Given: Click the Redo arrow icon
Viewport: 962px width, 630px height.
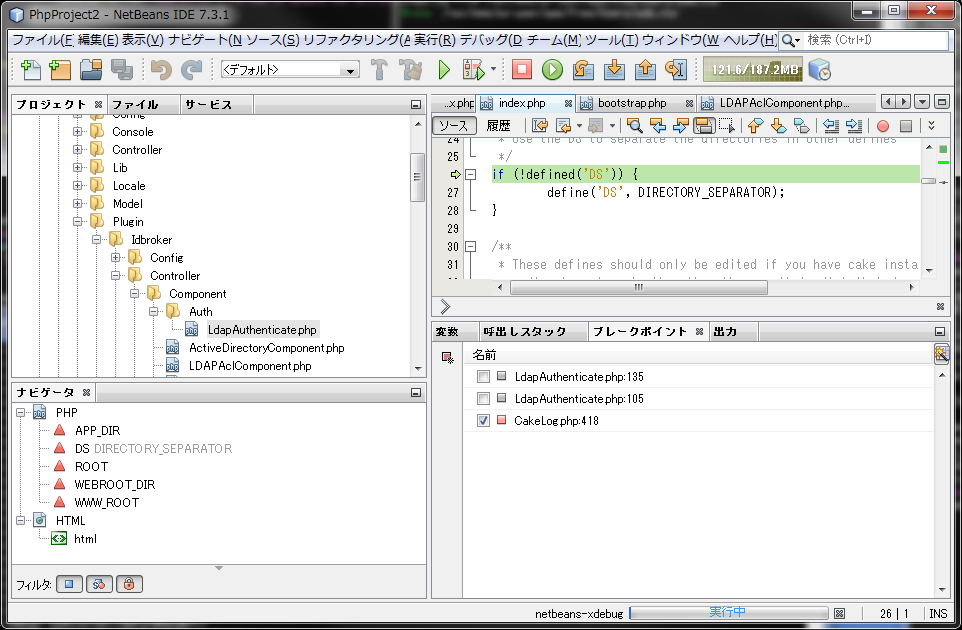Looking at the screenshot, I should click(191, 69).
